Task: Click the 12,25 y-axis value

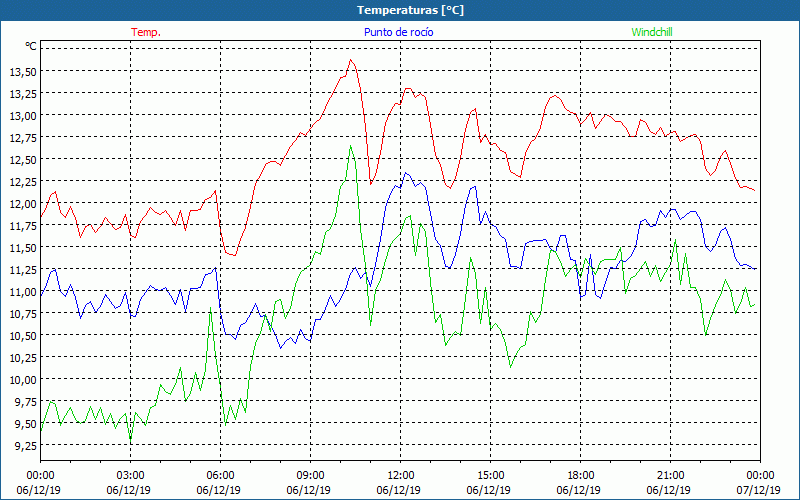Action: [x=23, y=182]
